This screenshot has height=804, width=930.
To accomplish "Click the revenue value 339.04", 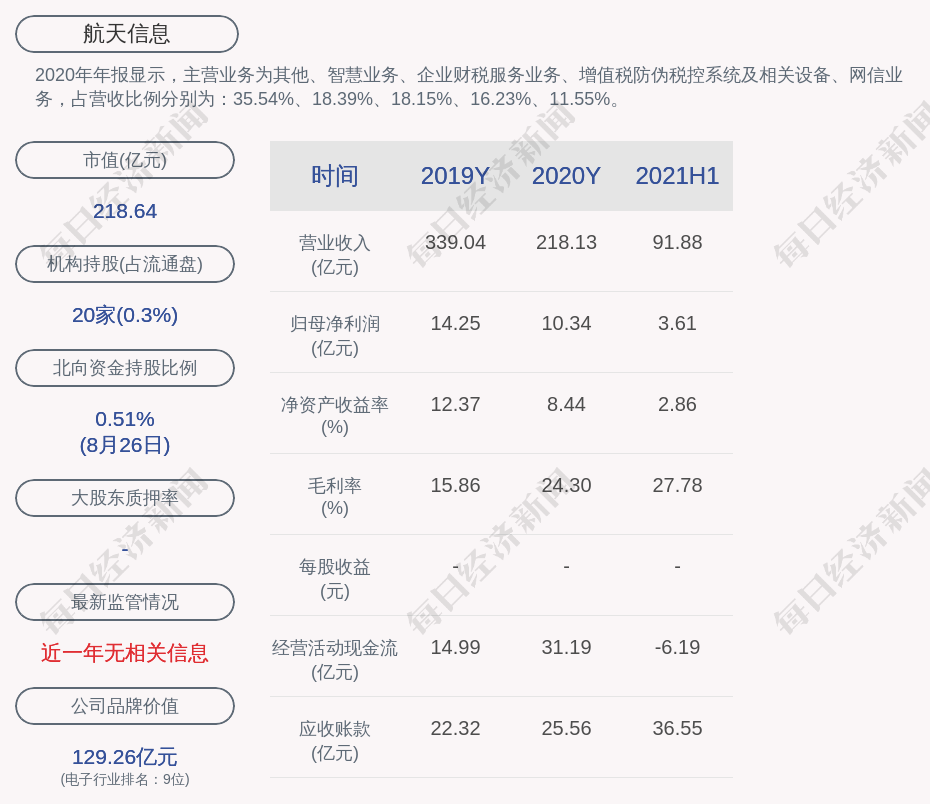I will pos(456,243).
